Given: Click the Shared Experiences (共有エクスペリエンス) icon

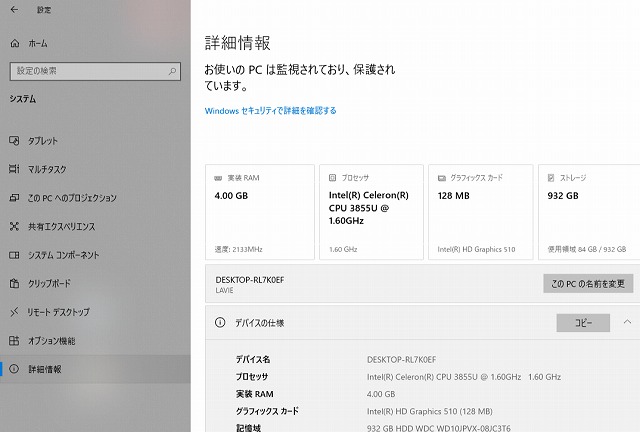Looking at the screenshot, I should click(x=14, y=226).
